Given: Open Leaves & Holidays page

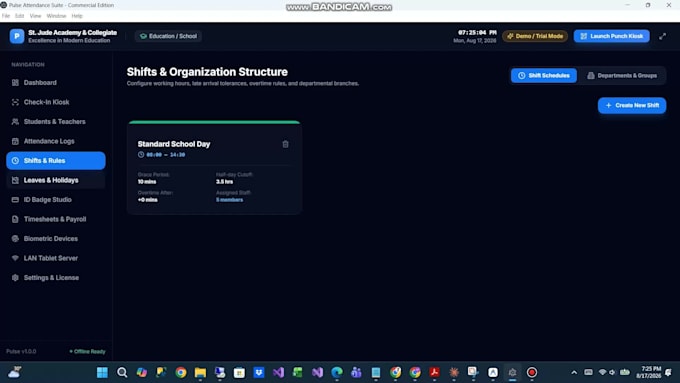Looking at the screenshot, I should click(56, 180).
